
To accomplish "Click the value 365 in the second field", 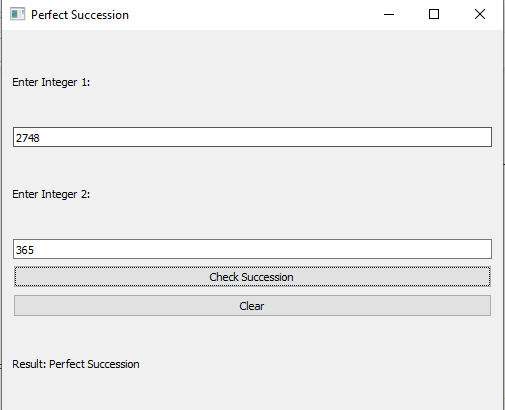I will pos(25,250).
